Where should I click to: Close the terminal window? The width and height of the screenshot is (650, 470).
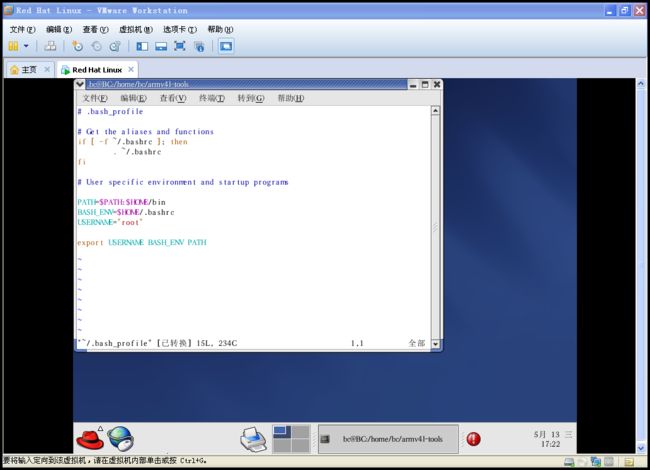click(x=437, y=85)
